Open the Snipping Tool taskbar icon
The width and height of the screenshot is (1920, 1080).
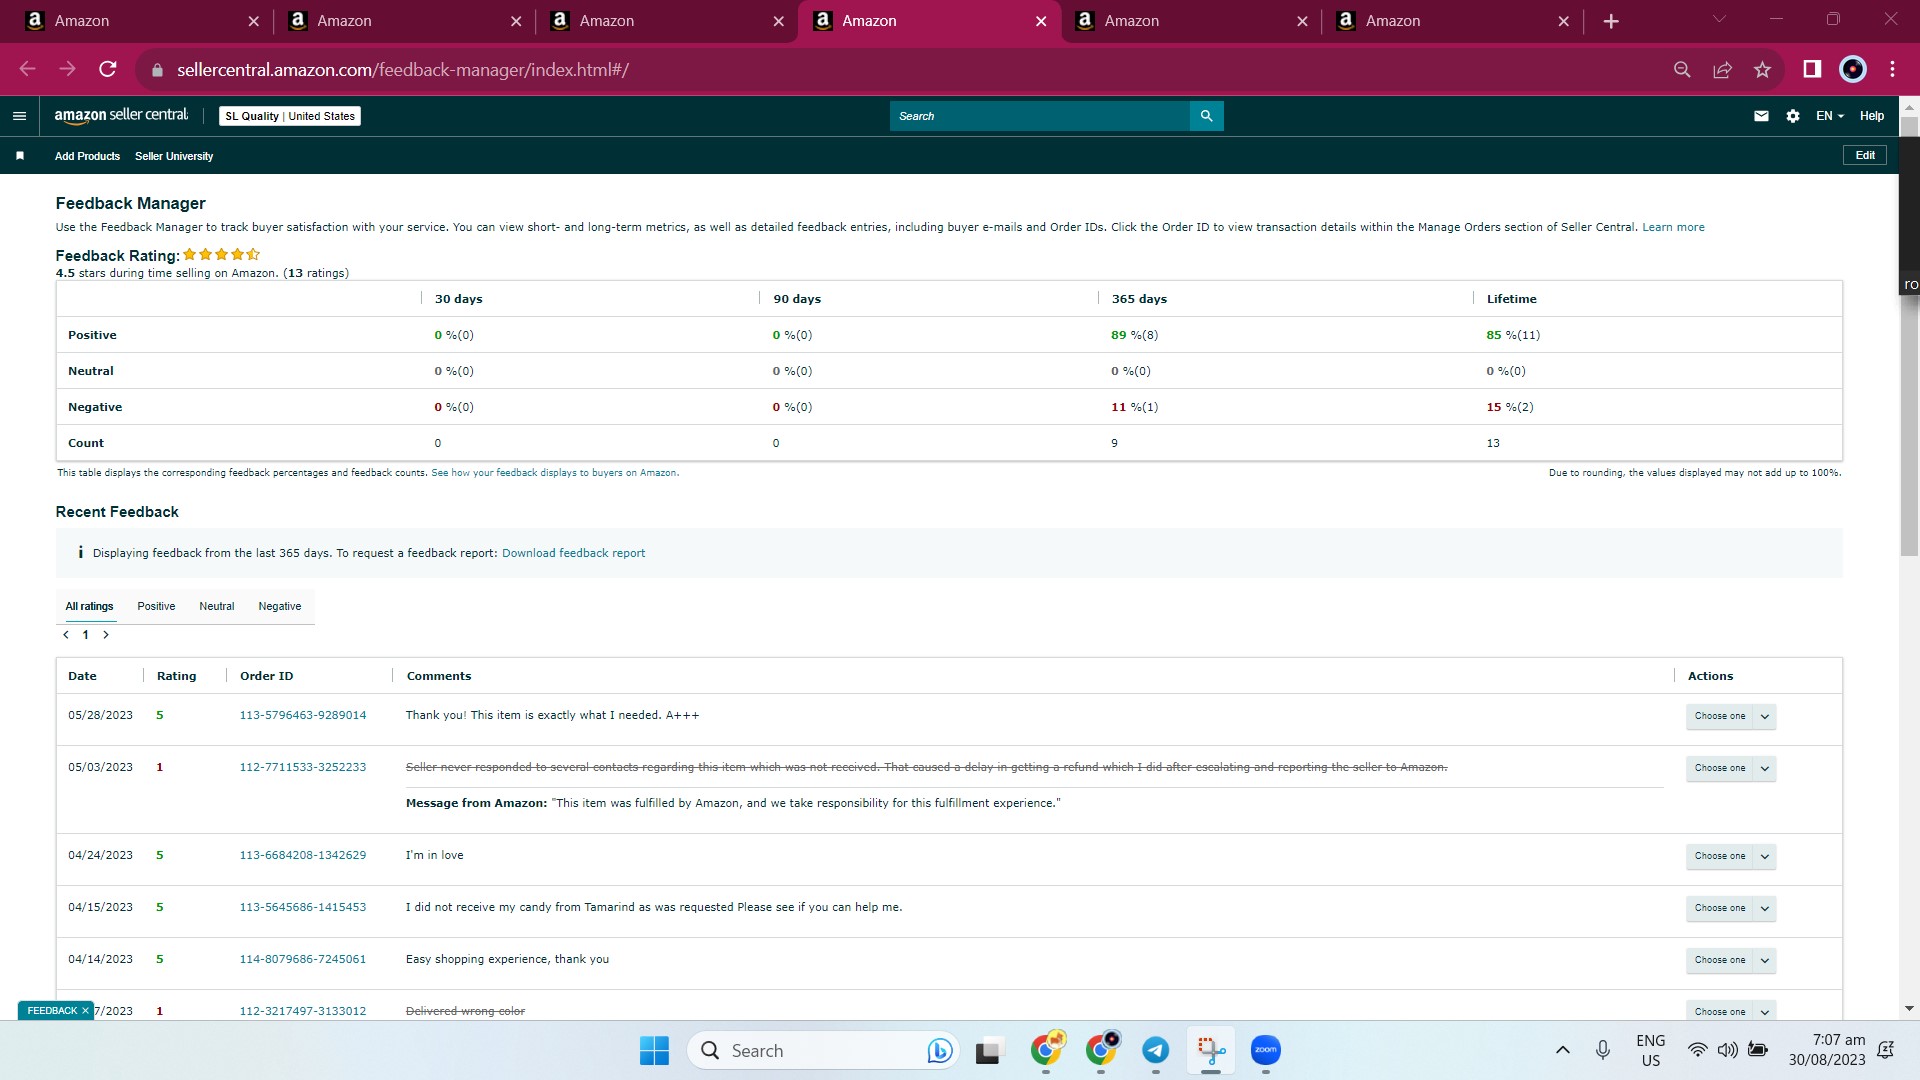pyautogui.click(x=1211, y=1050)
